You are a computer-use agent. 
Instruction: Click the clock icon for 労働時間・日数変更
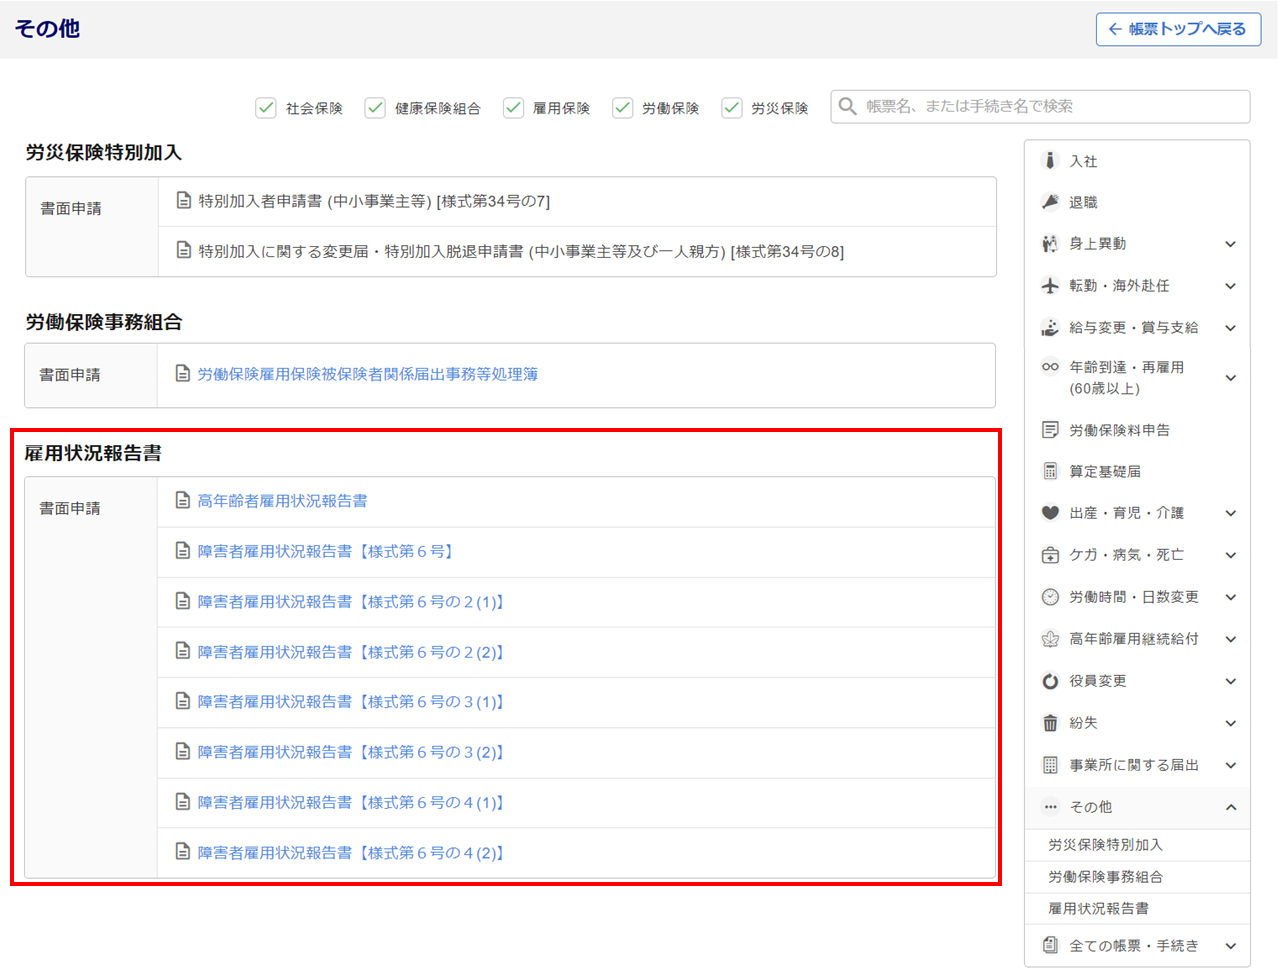click(x=1049, y=597)
